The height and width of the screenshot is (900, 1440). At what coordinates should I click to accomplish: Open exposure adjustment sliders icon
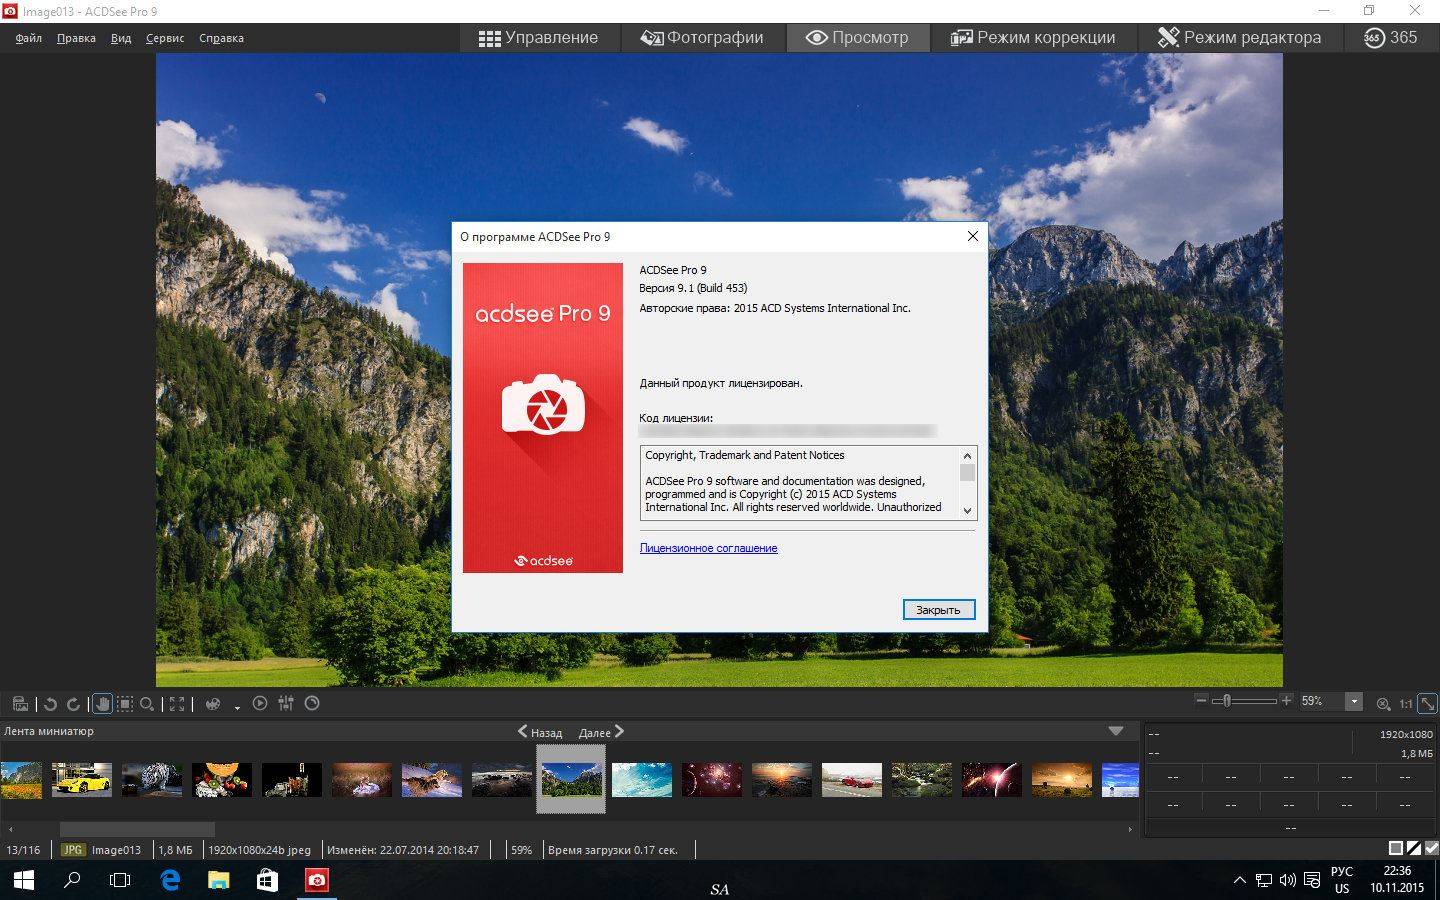286,703
